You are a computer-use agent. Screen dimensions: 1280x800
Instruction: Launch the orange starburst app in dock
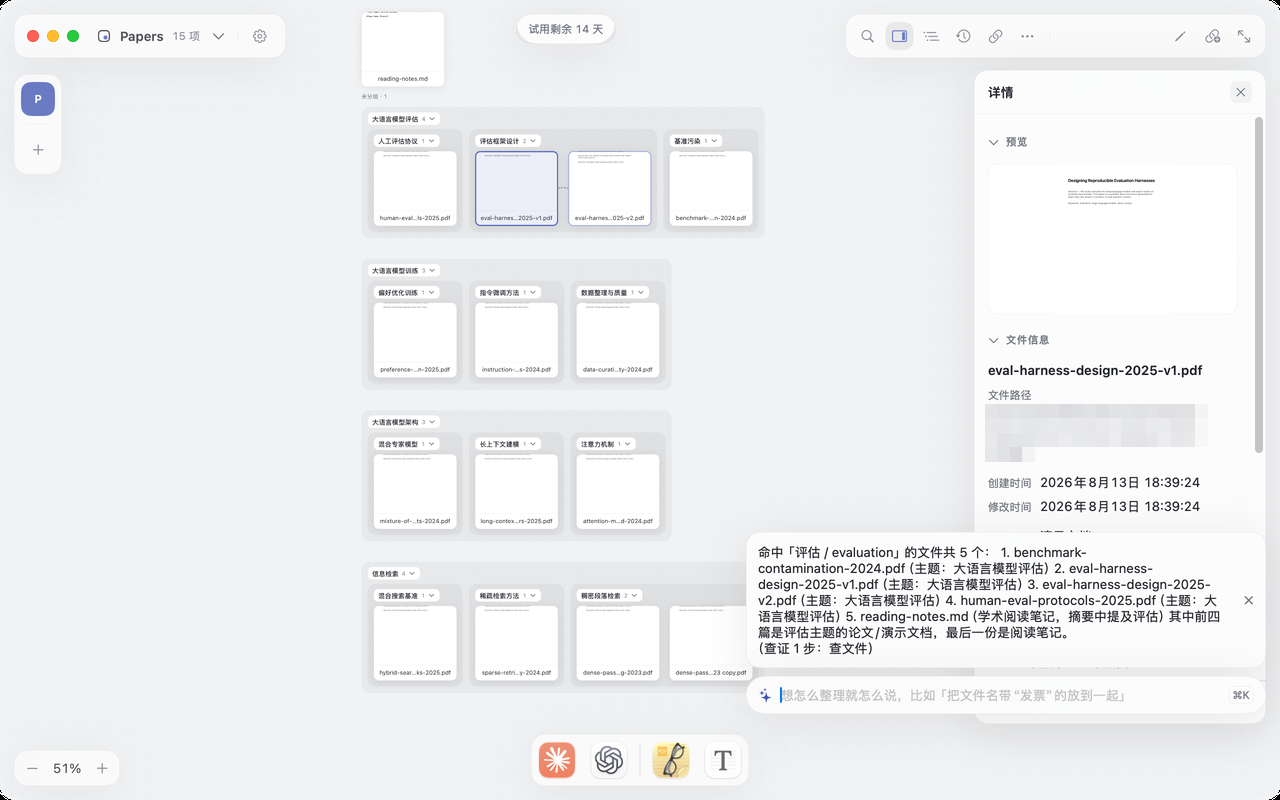coord(557,761)
